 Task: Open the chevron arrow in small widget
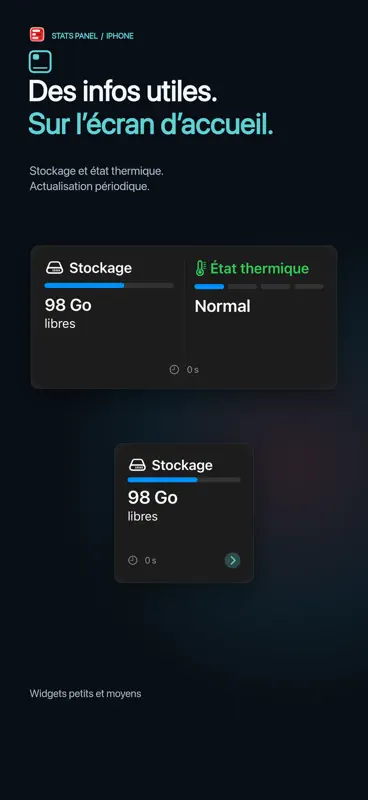[x=232, y=560]
